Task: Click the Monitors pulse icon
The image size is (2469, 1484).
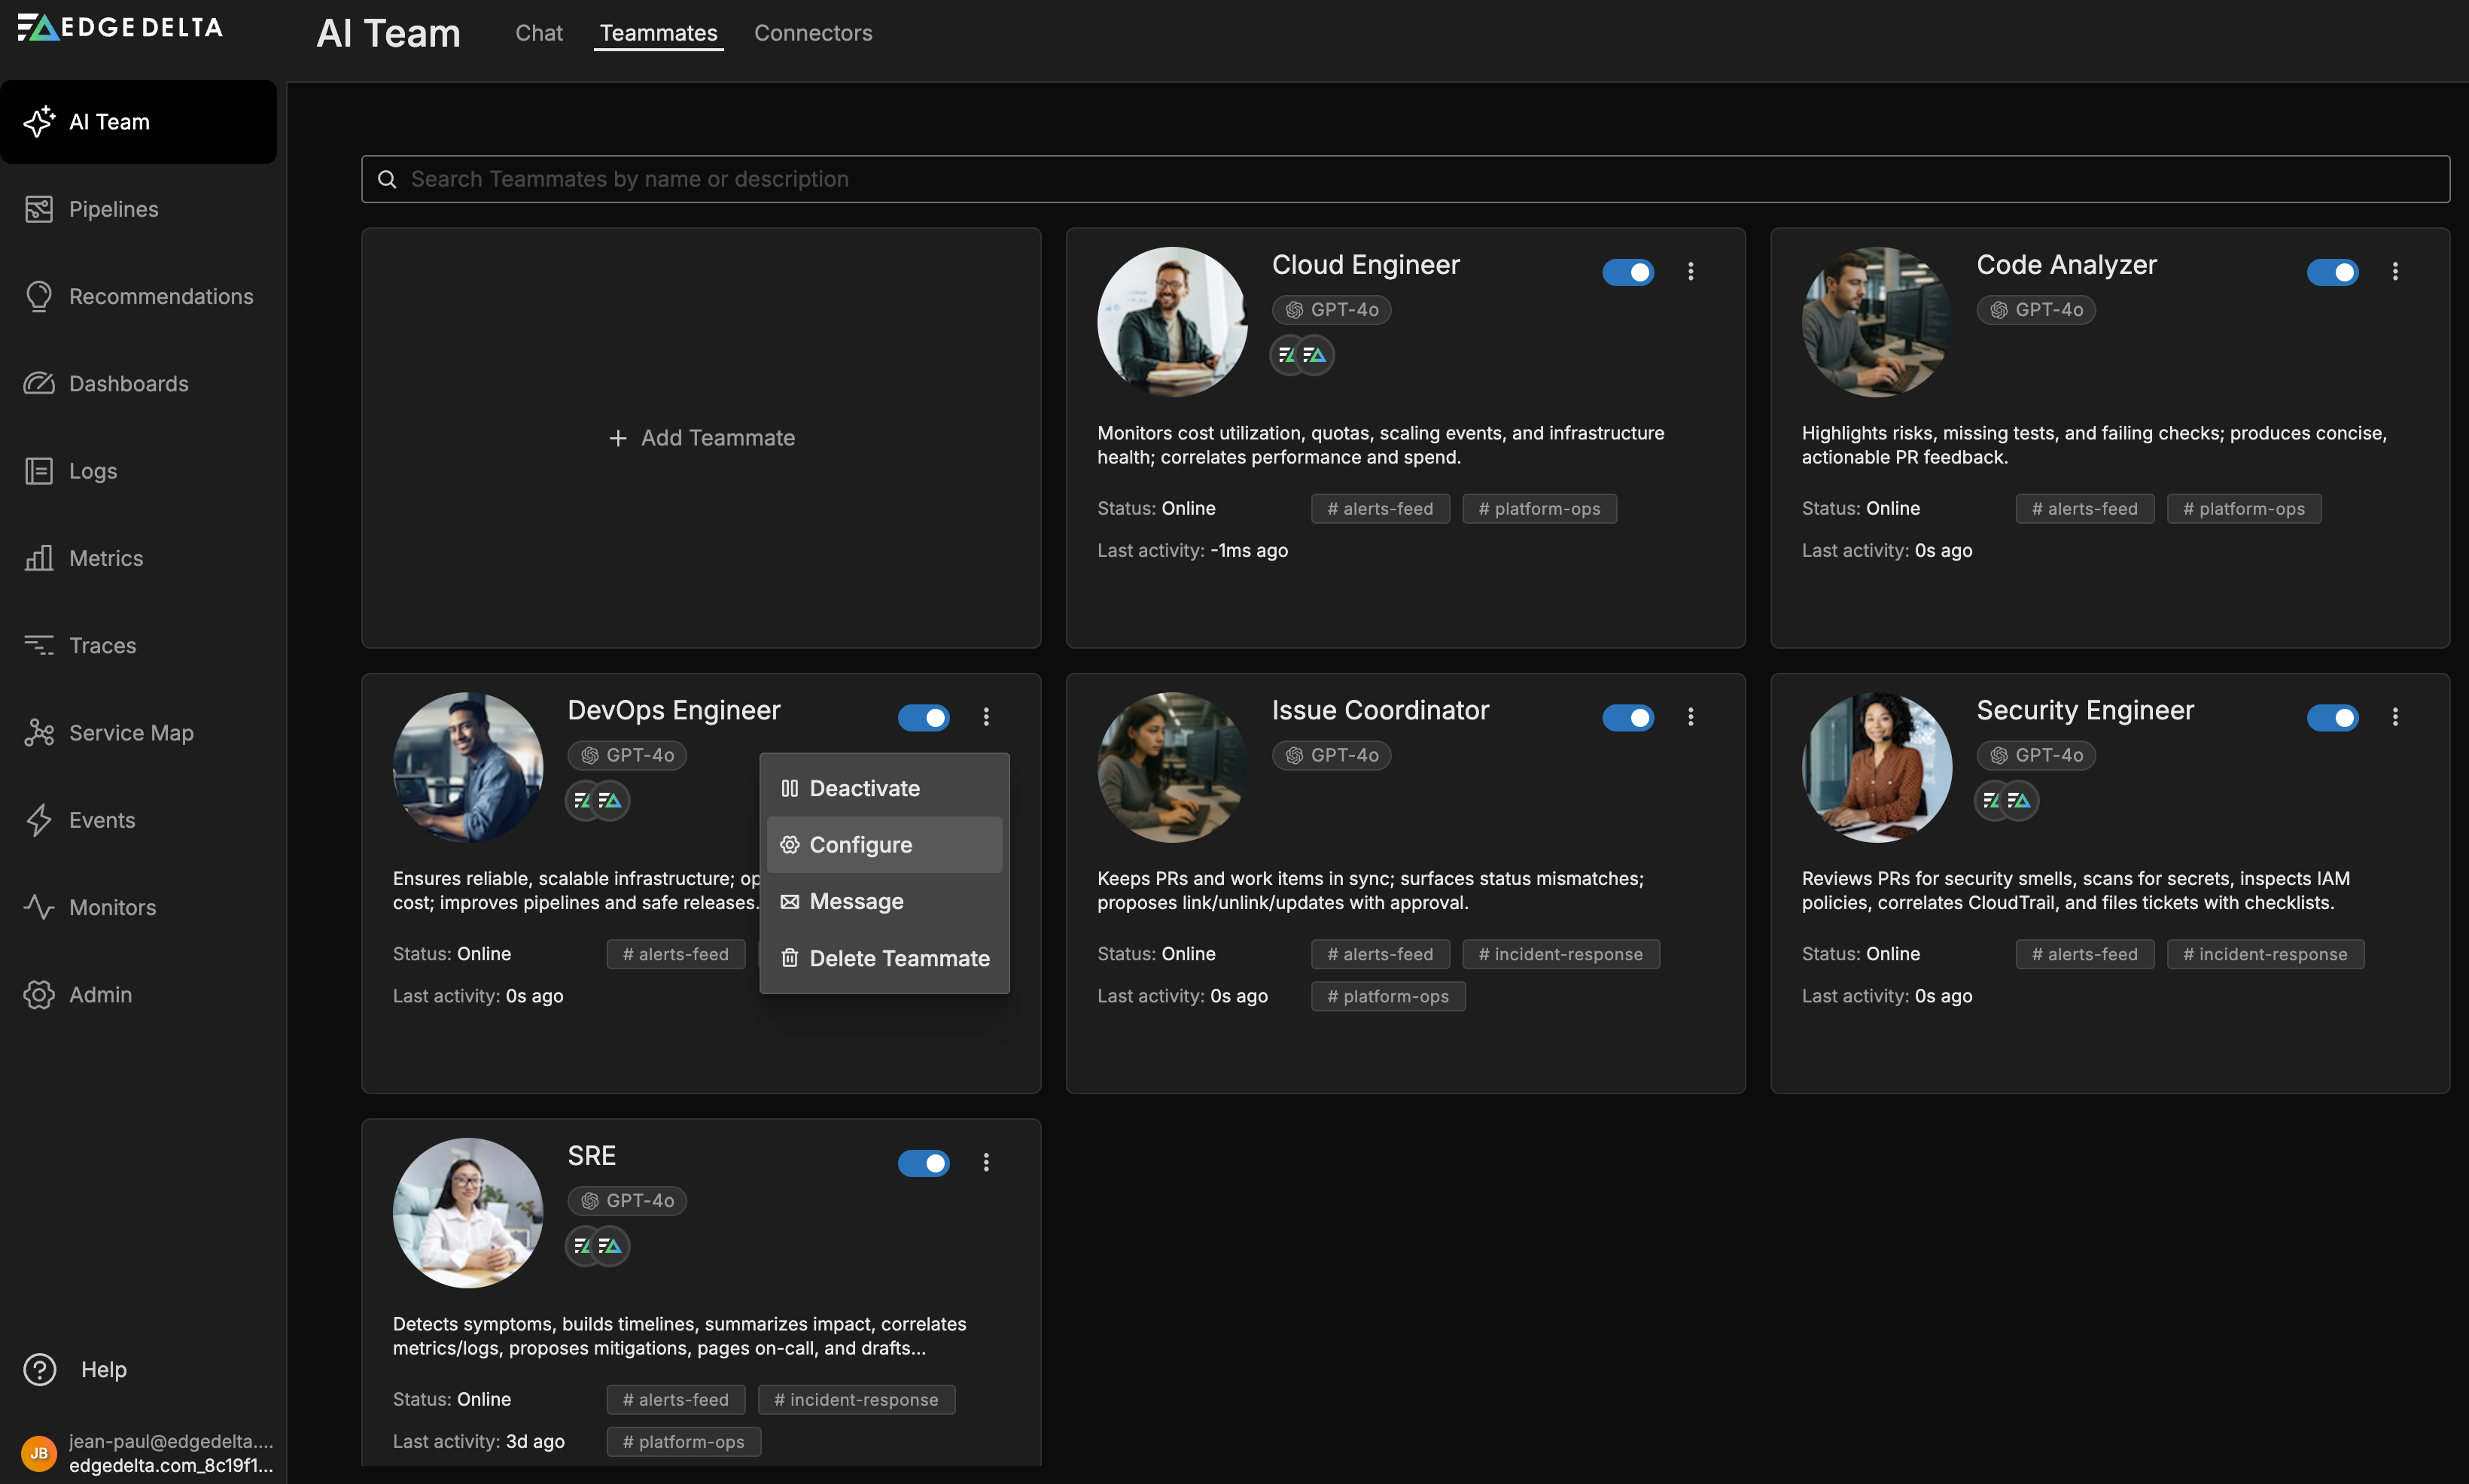Action: [39, 907]
